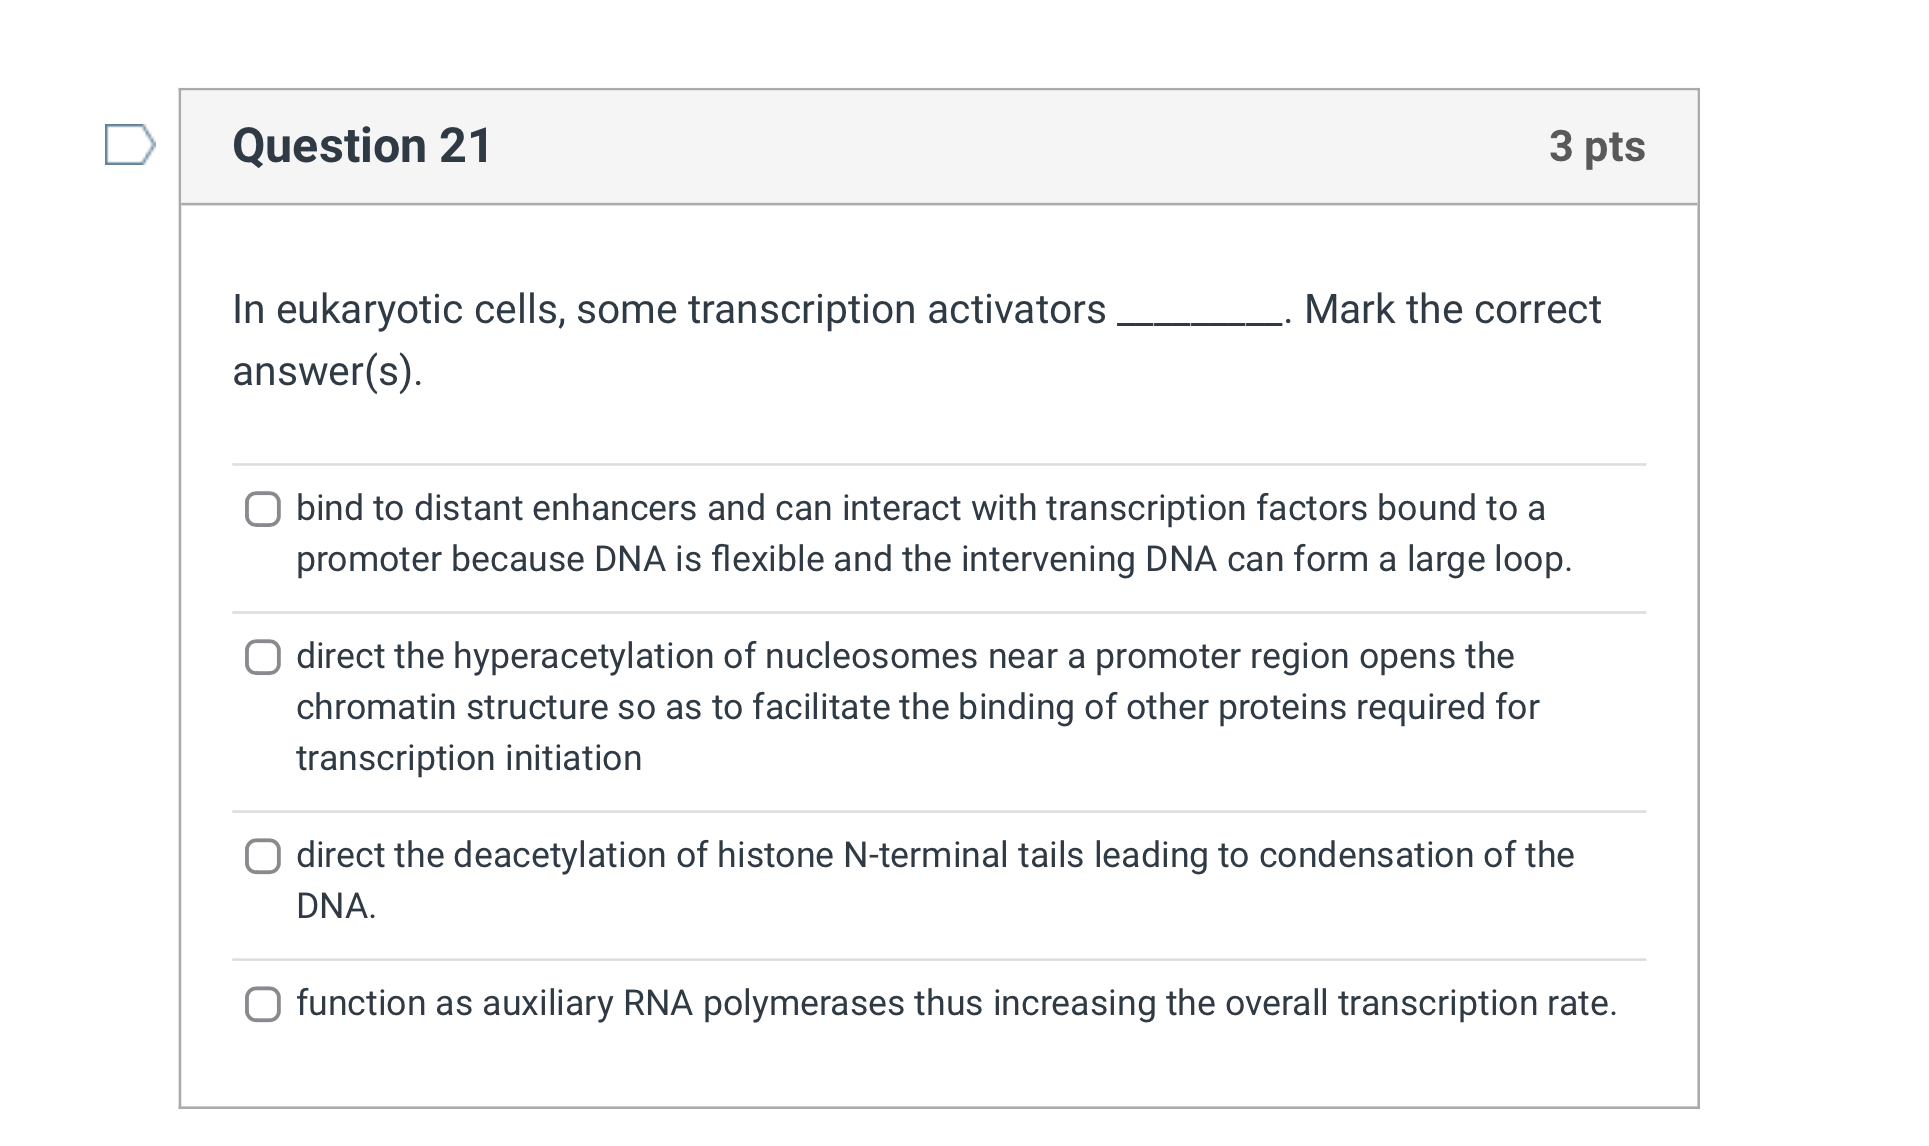Click the question card gray header bar

tap(1000, 146)
